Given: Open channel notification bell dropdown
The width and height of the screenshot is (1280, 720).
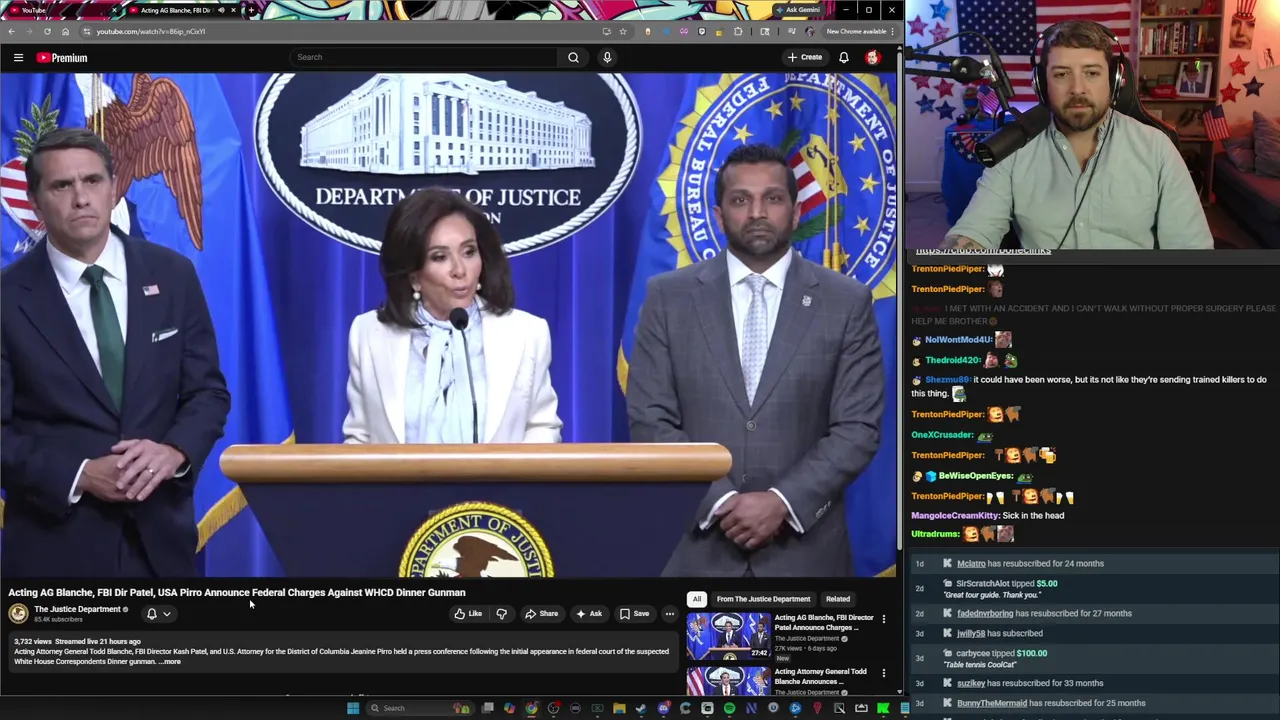Looking at the screenshot, I should tap(158, 614).
